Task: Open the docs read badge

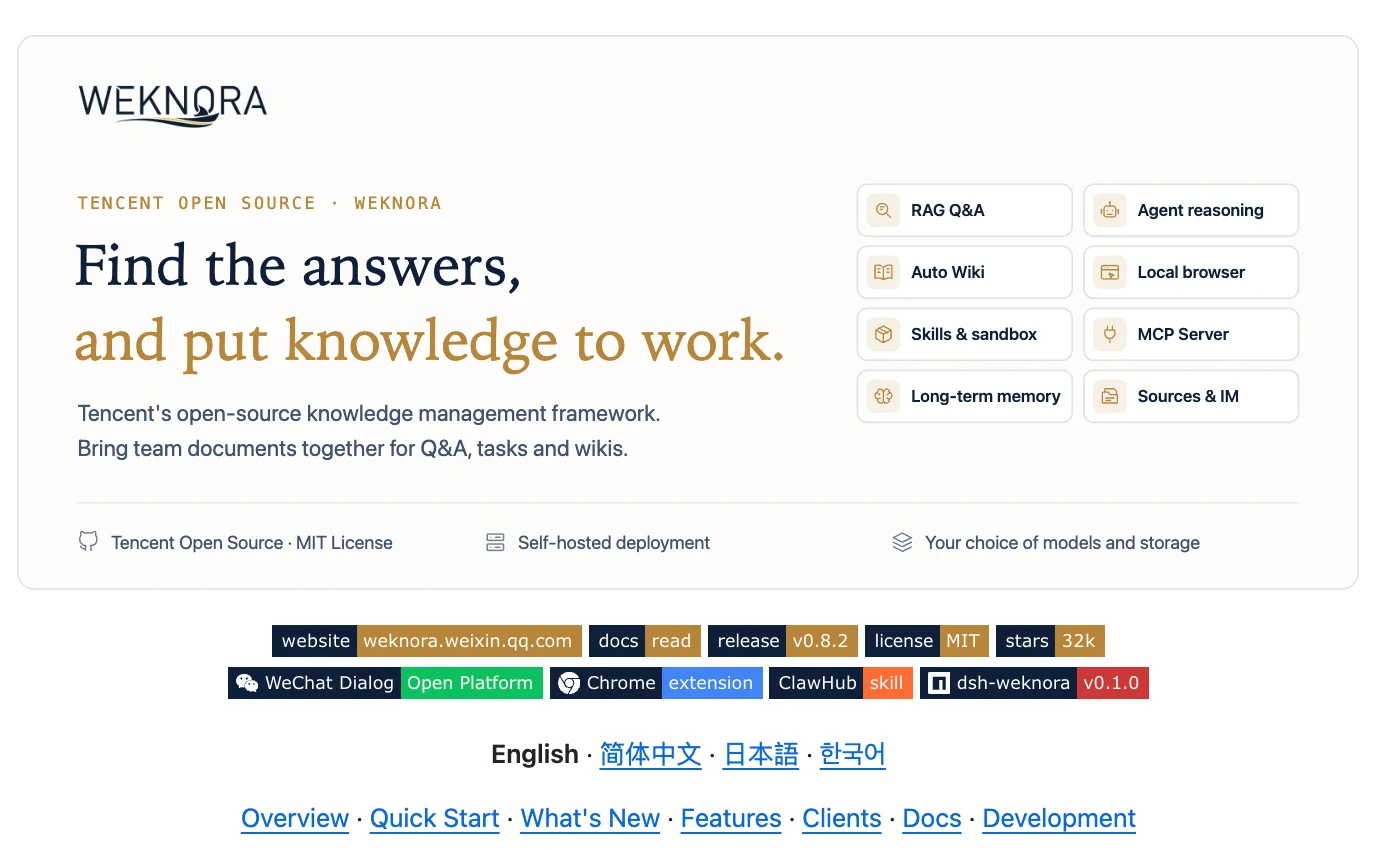Action: (x=645, y=641)
